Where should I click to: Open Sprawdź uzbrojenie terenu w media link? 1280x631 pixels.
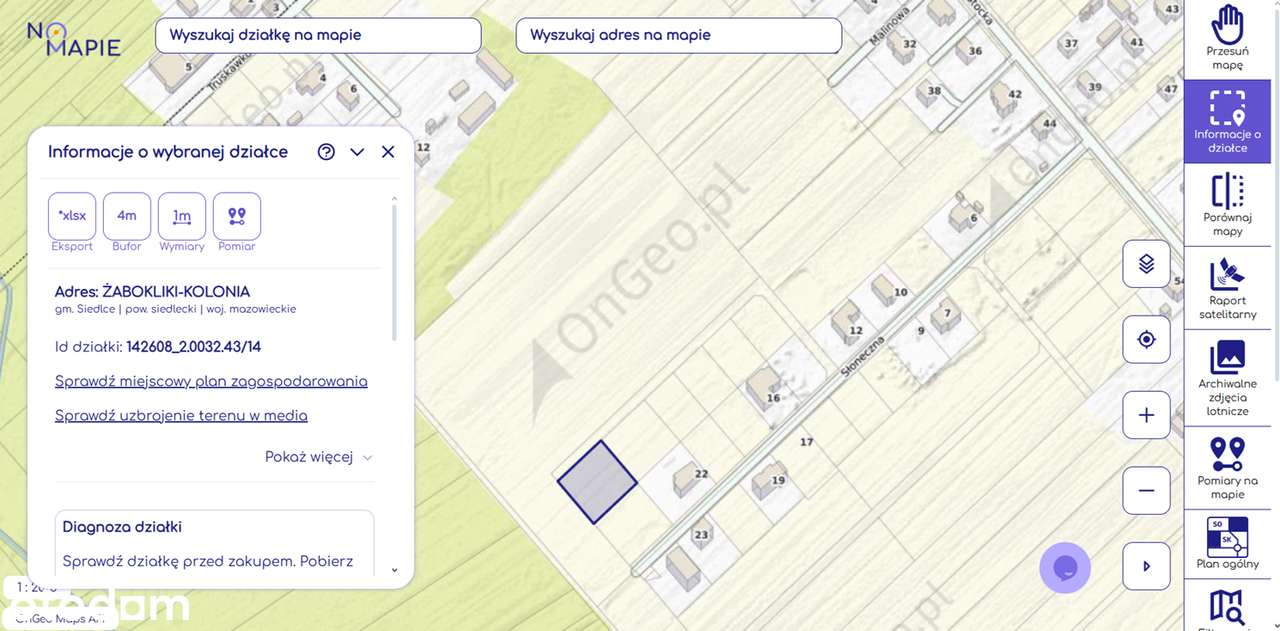(181, 415)
